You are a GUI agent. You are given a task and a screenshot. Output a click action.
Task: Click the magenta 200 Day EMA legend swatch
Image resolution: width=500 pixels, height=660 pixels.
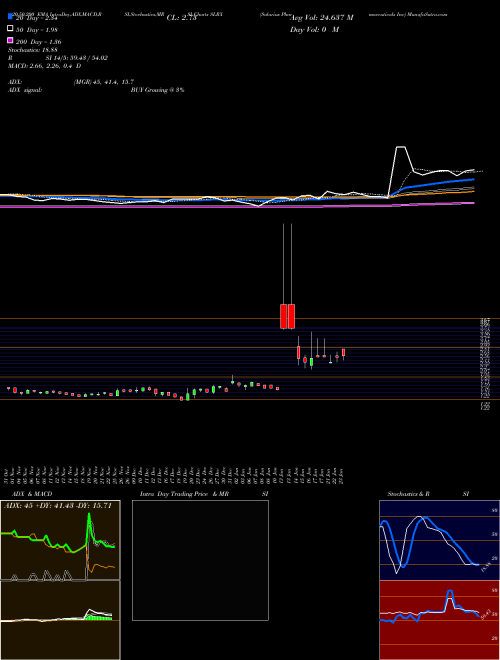[10, 40]
